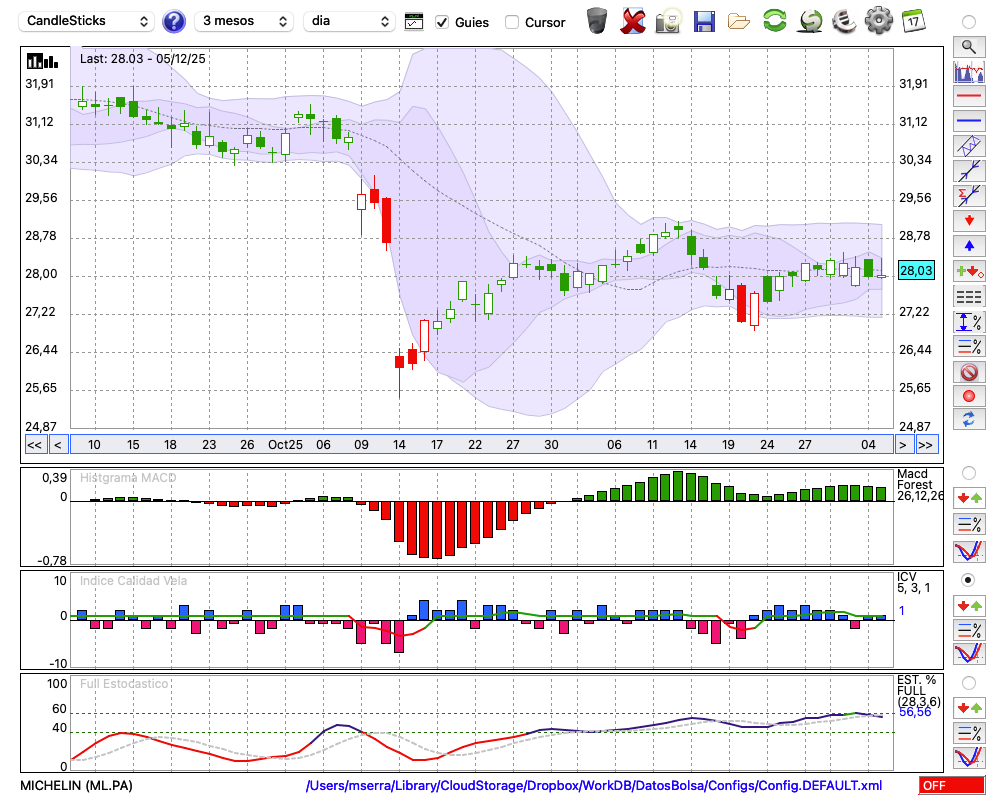The image size is (1000, 800).
Task: Click the green refresh arrows icon
Action: pyautogui.click(x=774, y=21)
